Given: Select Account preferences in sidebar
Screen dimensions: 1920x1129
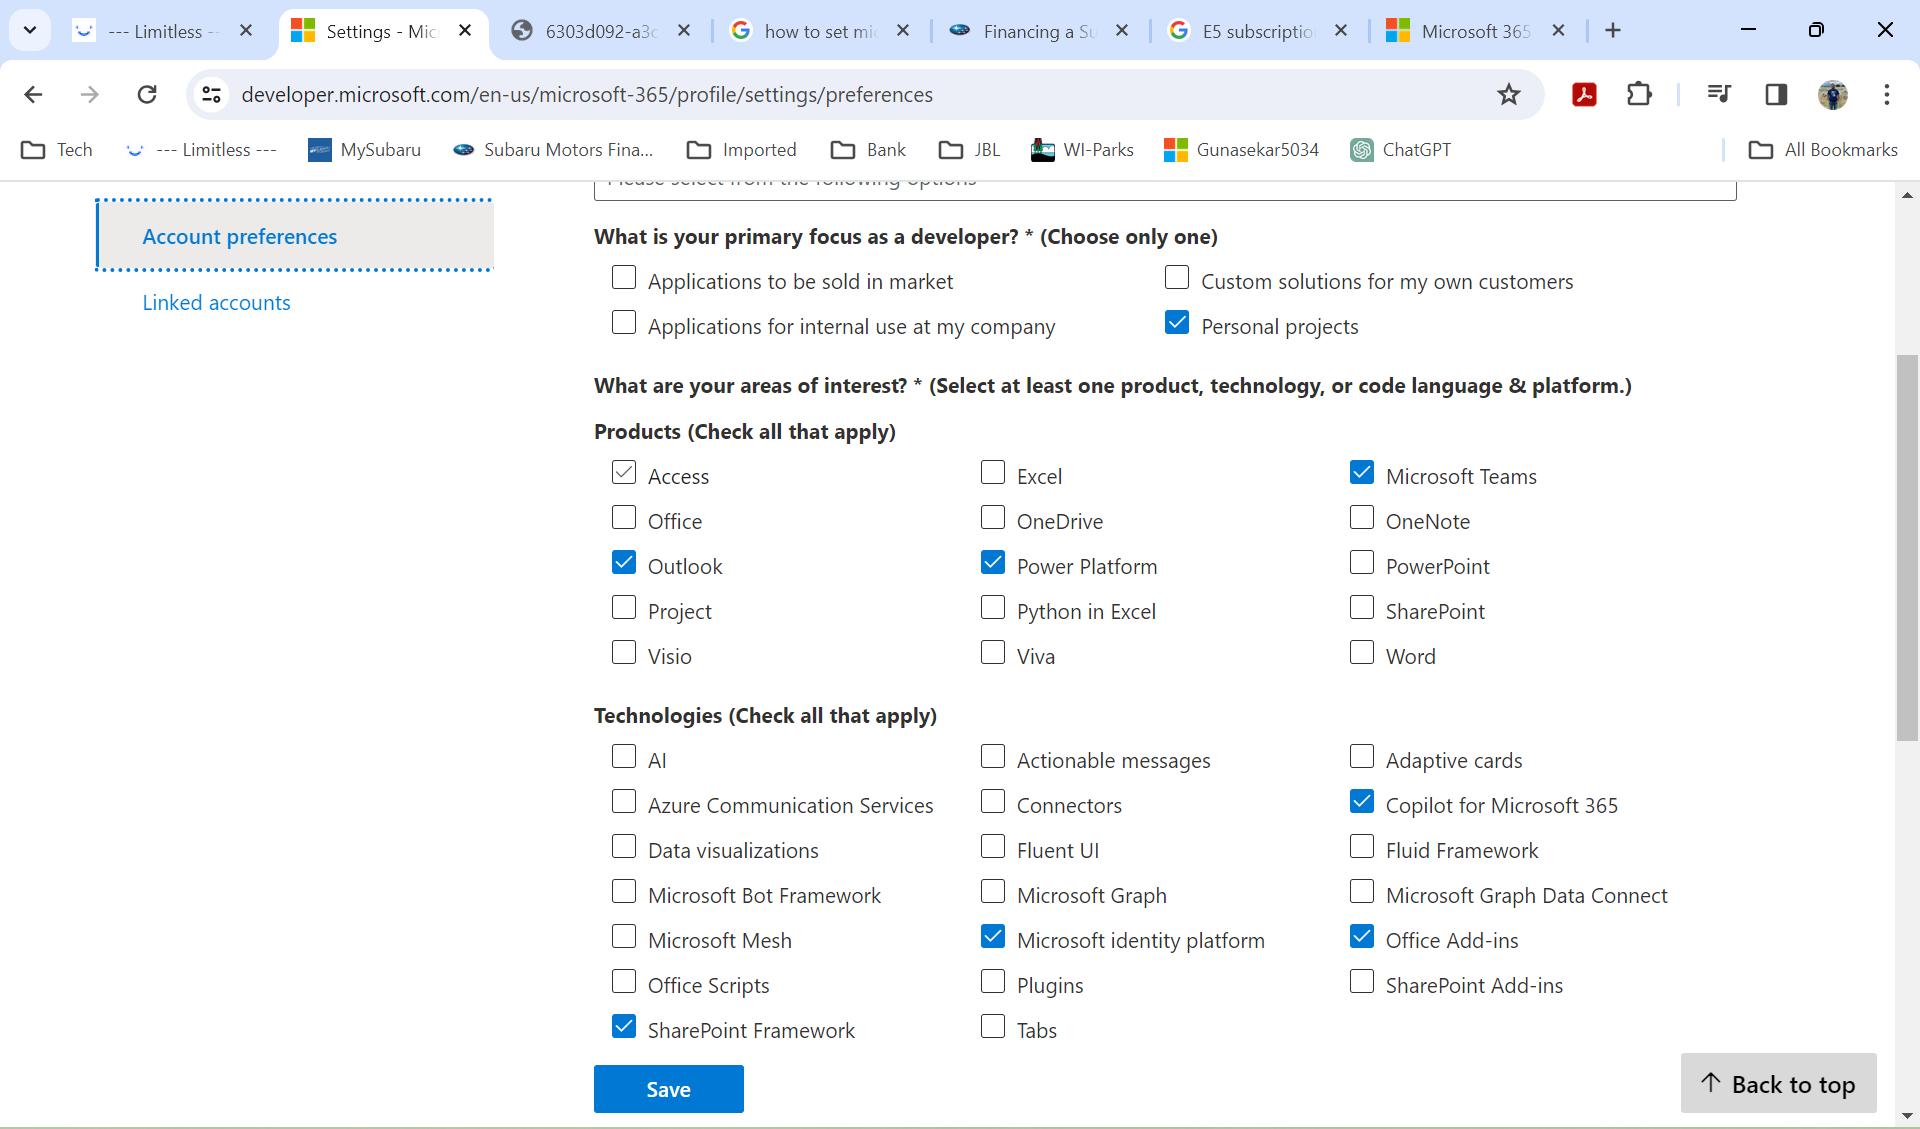Looking at the screenshot, I should 295,236.
